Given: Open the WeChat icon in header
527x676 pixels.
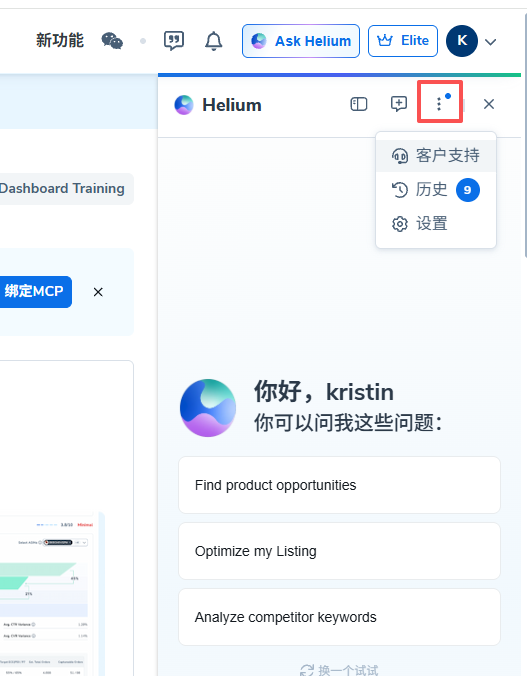Looking at the screenshot, I should coord(112,41).
